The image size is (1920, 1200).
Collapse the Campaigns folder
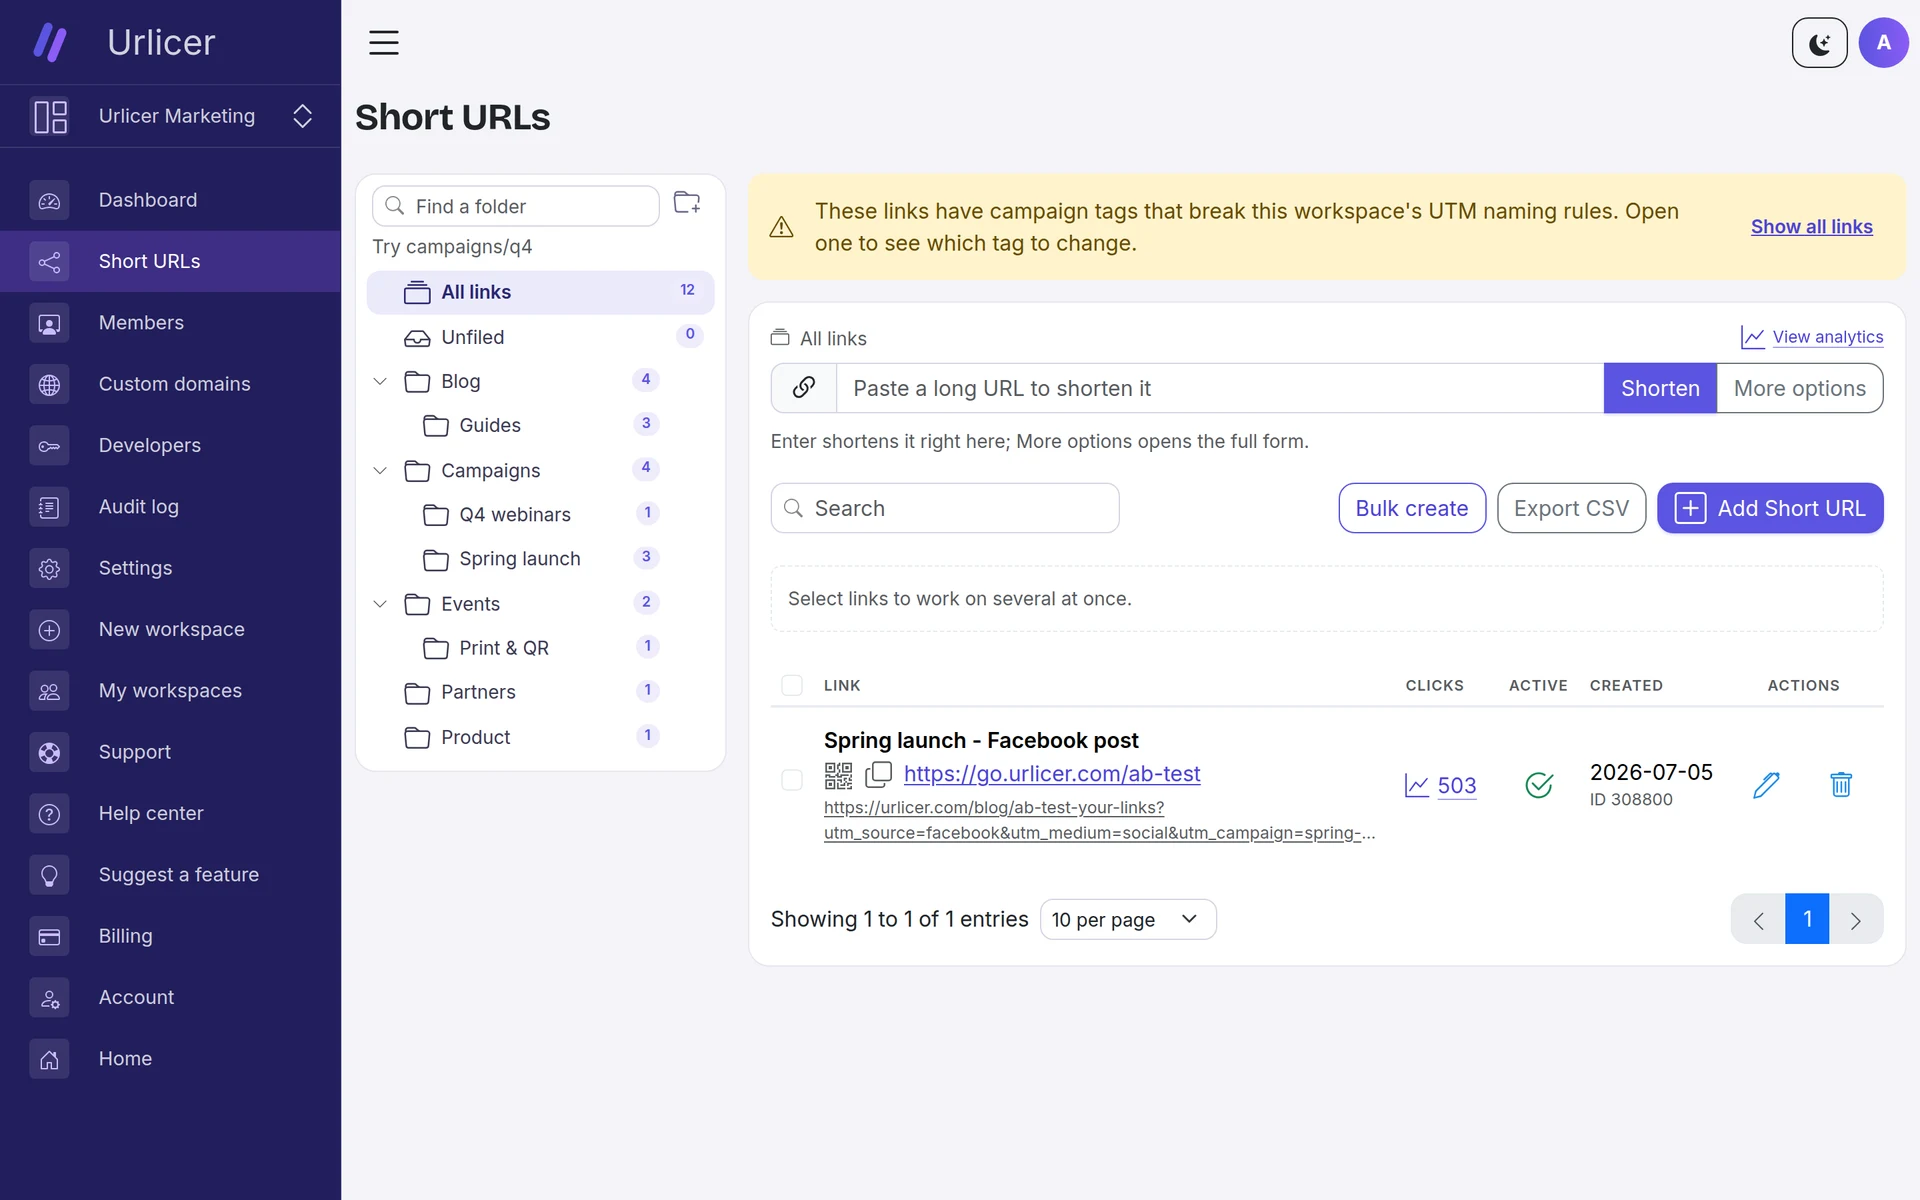coord(380,470)
